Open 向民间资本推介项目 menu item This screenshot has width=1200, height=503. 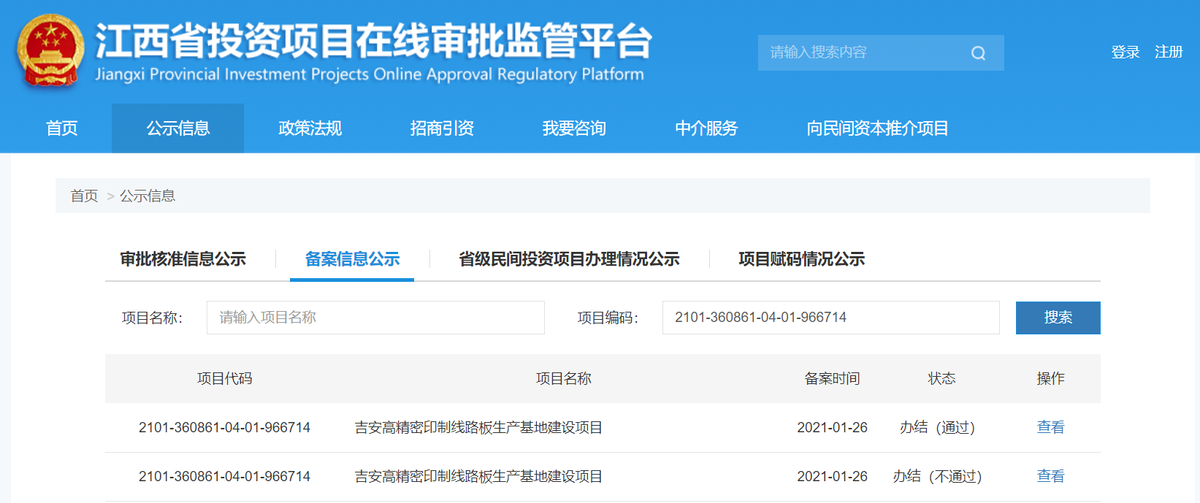pos(877,128)
